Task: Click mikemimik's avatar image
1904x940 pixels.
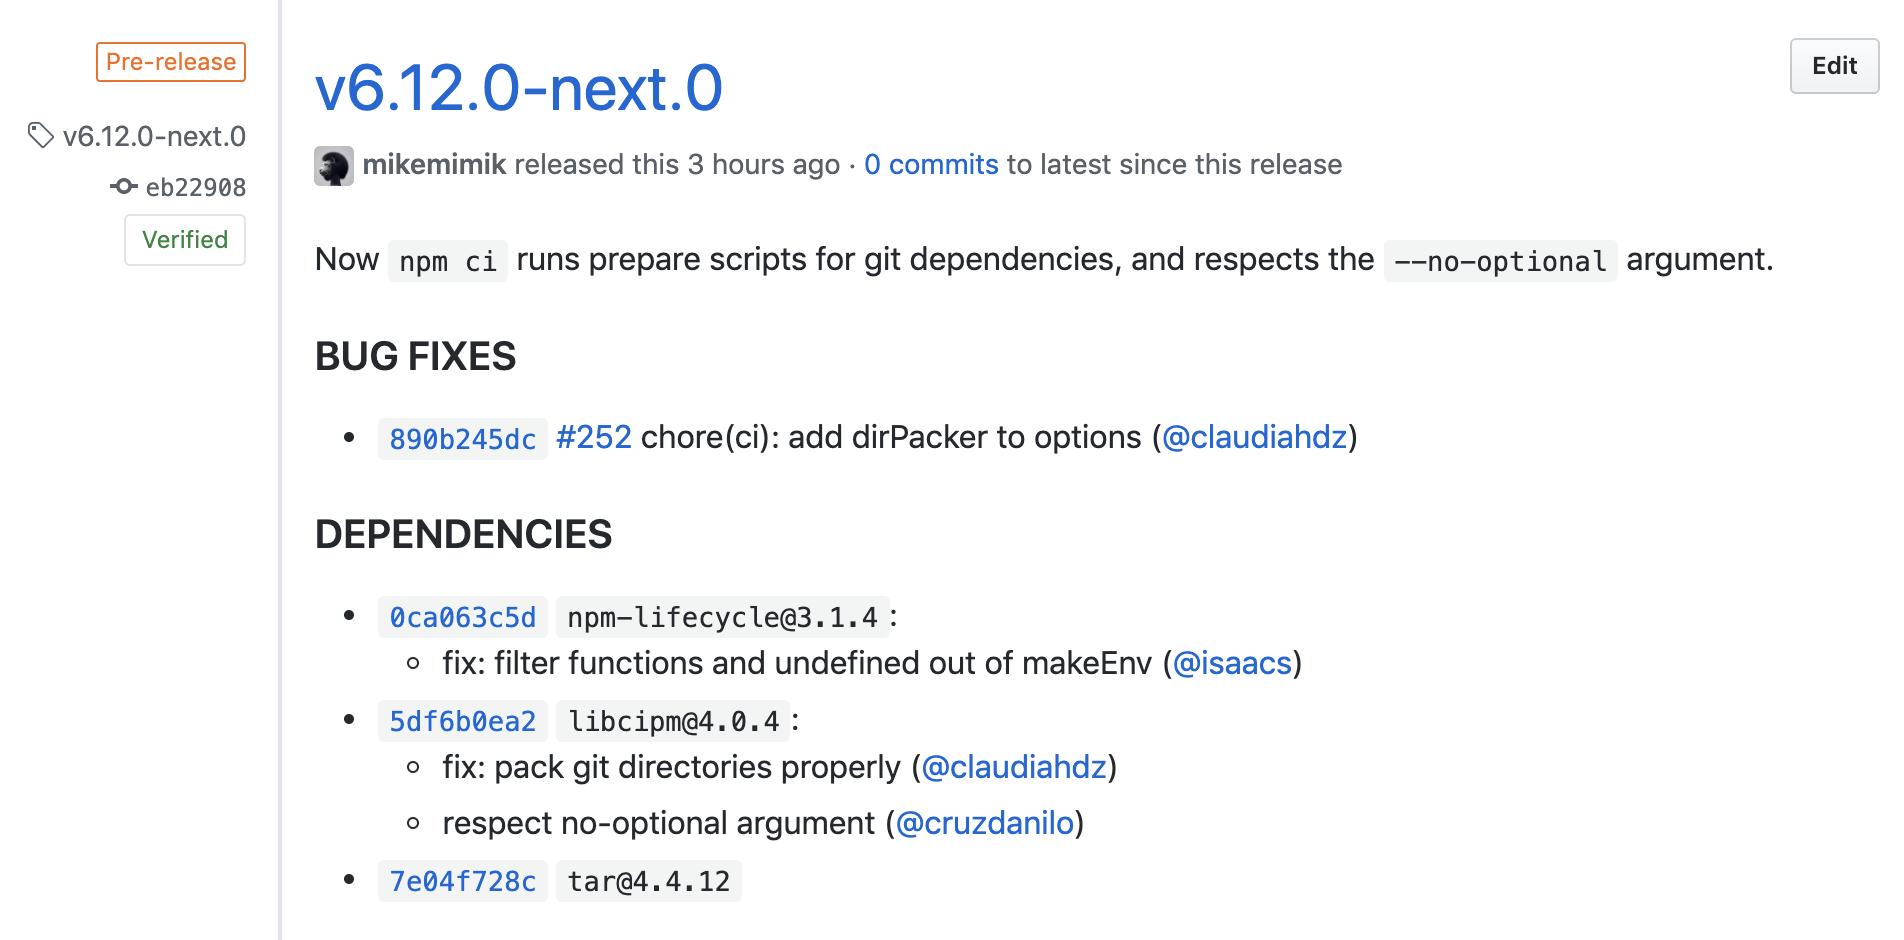Action: 334,166
